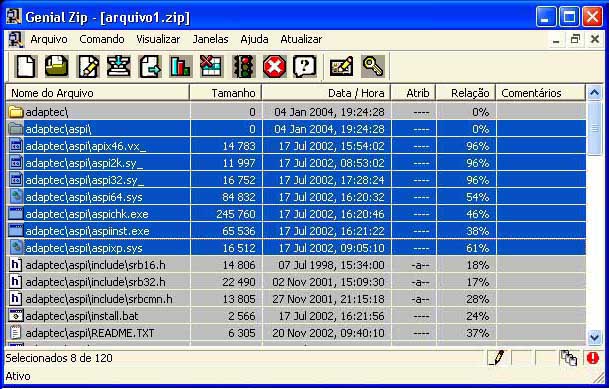The image size is (609, 389).
Task: Close the inner arquivo1.zip document window
Action: [x=595, y=39]
